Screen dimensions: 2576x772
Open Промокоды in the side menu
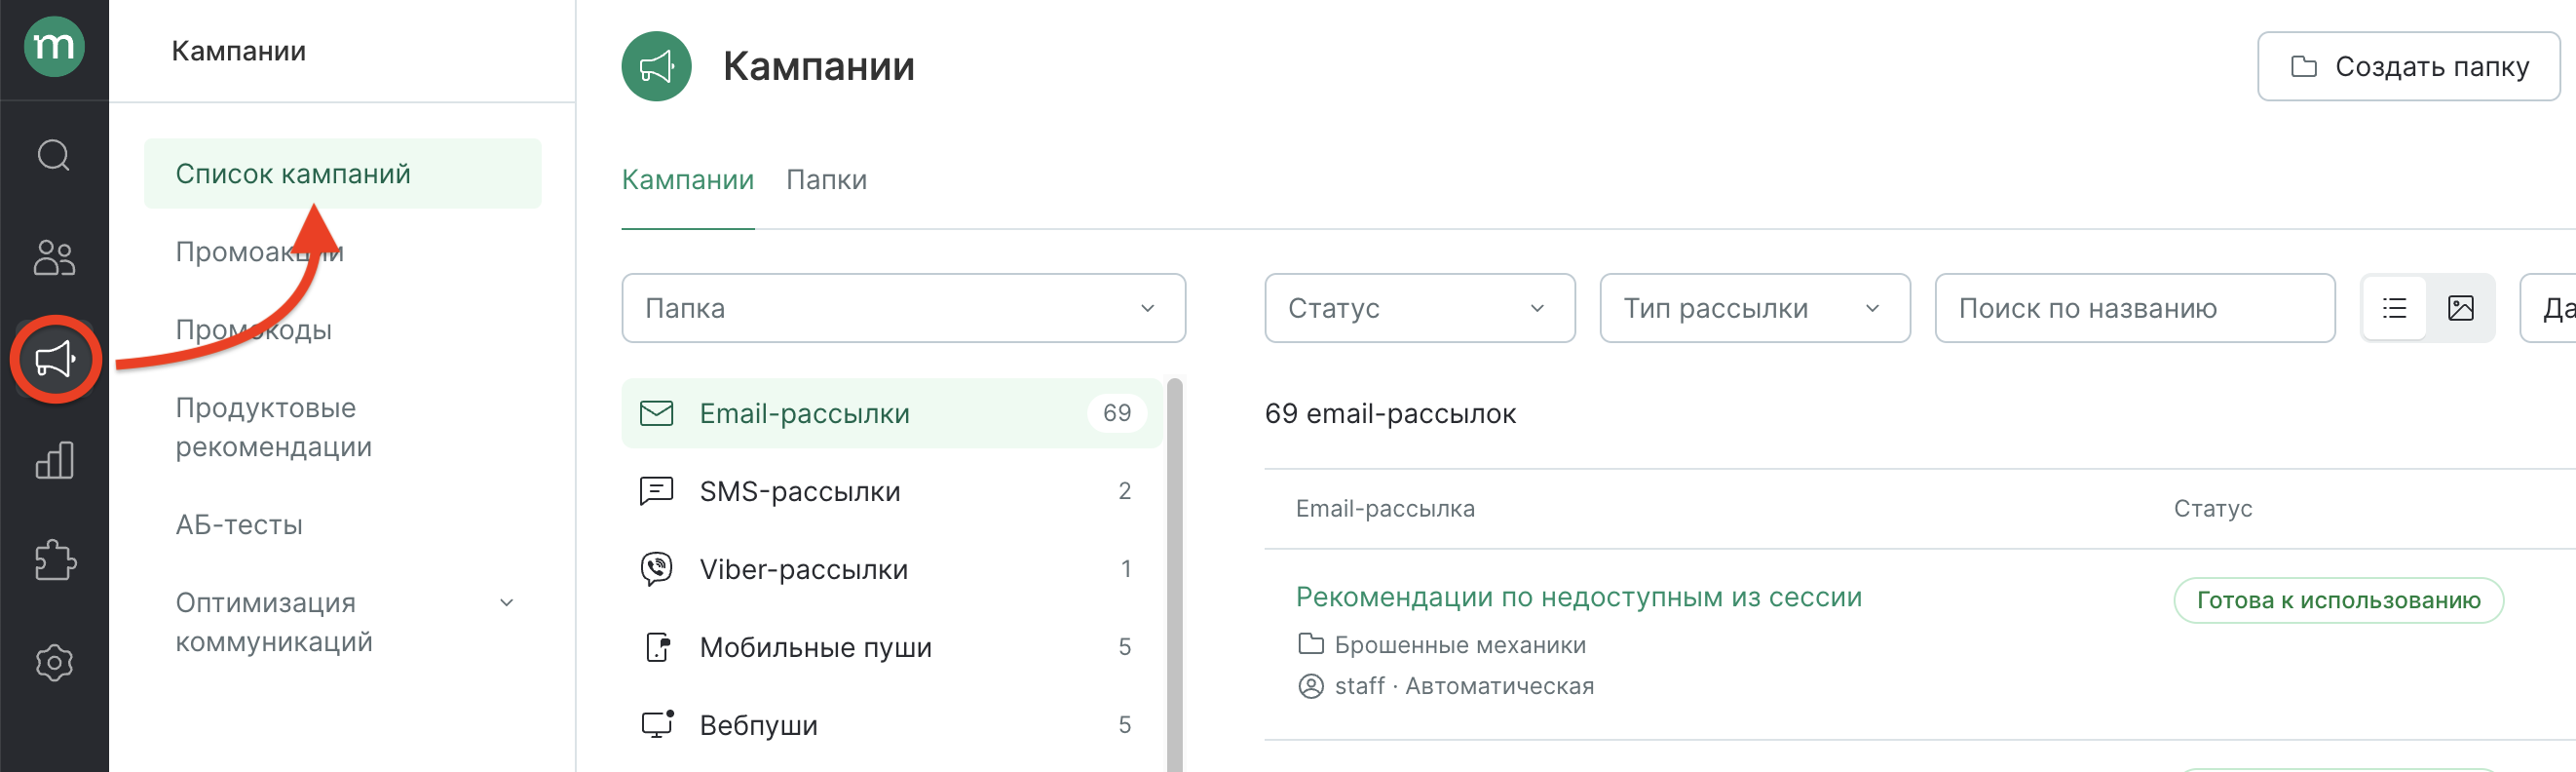click(254, 329)
